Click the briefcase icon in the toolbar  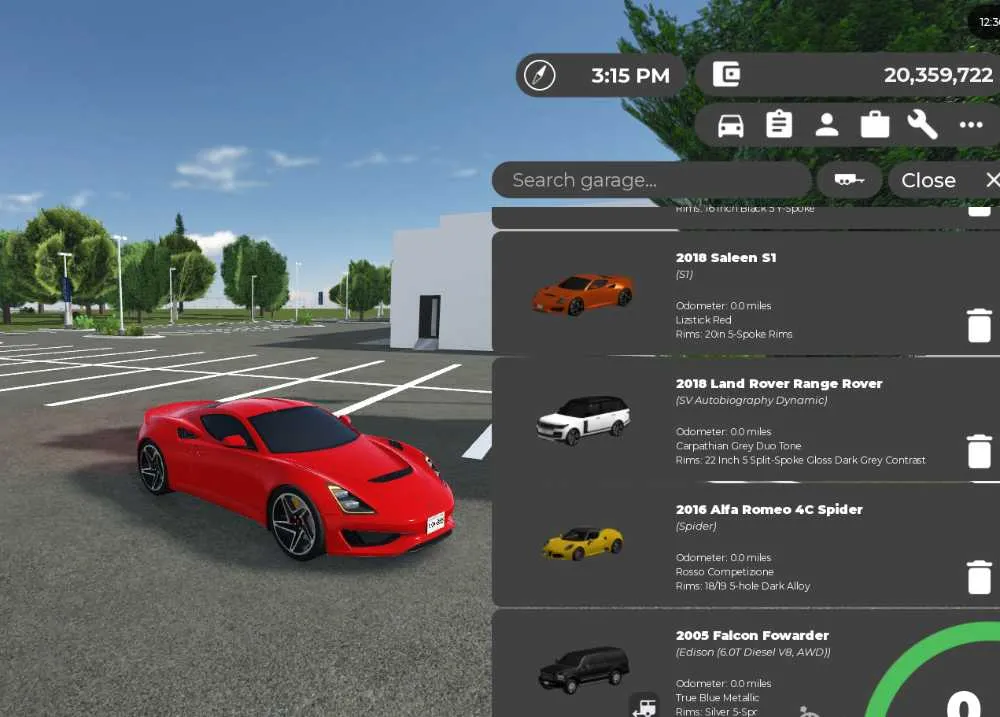874,125
